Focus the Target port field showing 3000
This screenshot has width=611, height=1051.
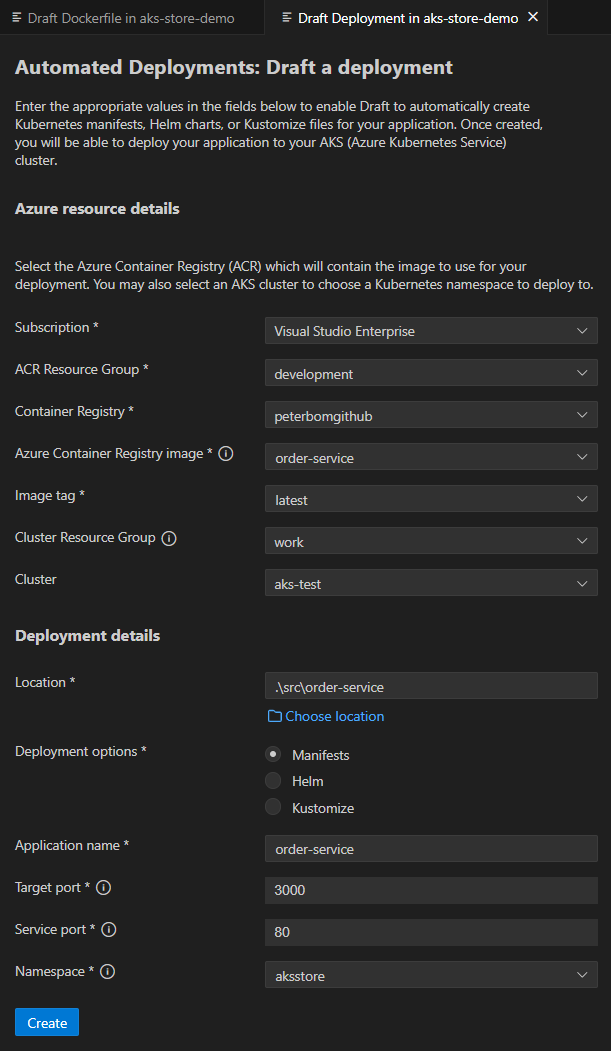coord(431,891)
